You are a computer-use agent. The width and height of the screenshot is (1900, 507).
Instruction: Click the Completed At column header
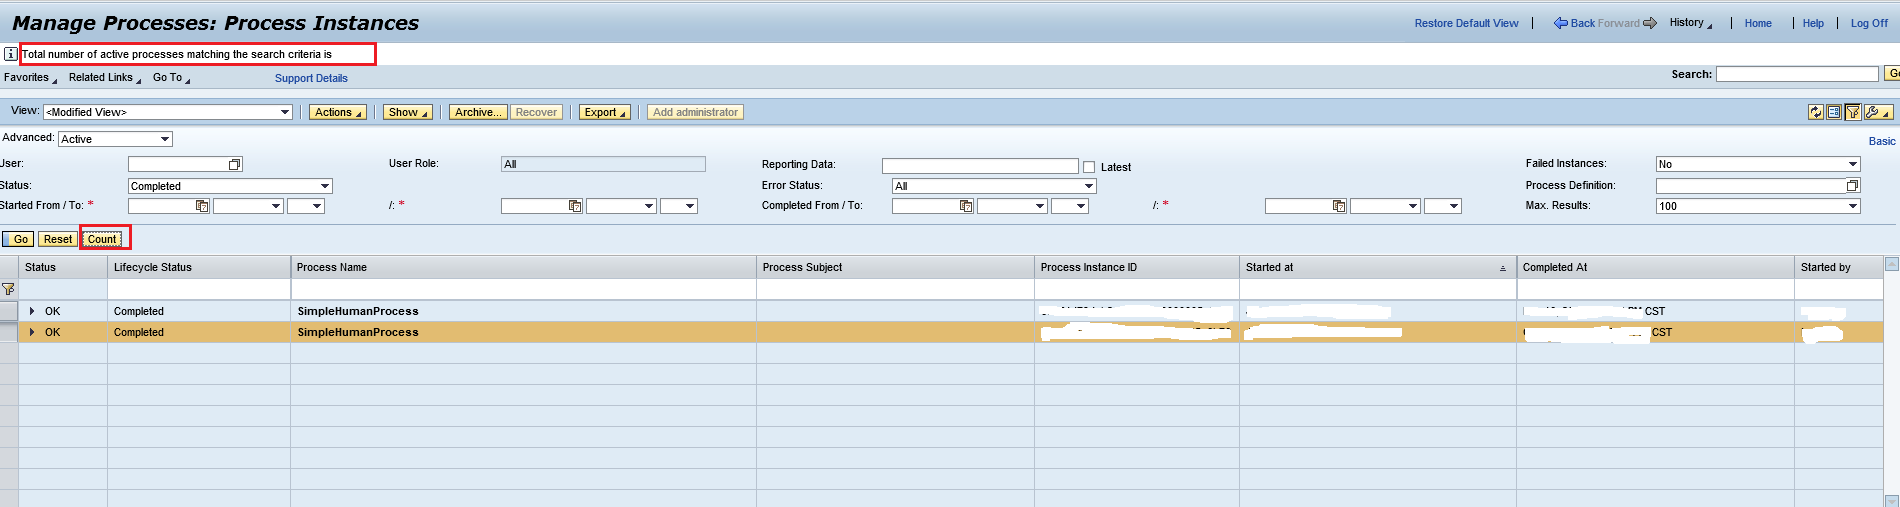(x=1656, y=267)
